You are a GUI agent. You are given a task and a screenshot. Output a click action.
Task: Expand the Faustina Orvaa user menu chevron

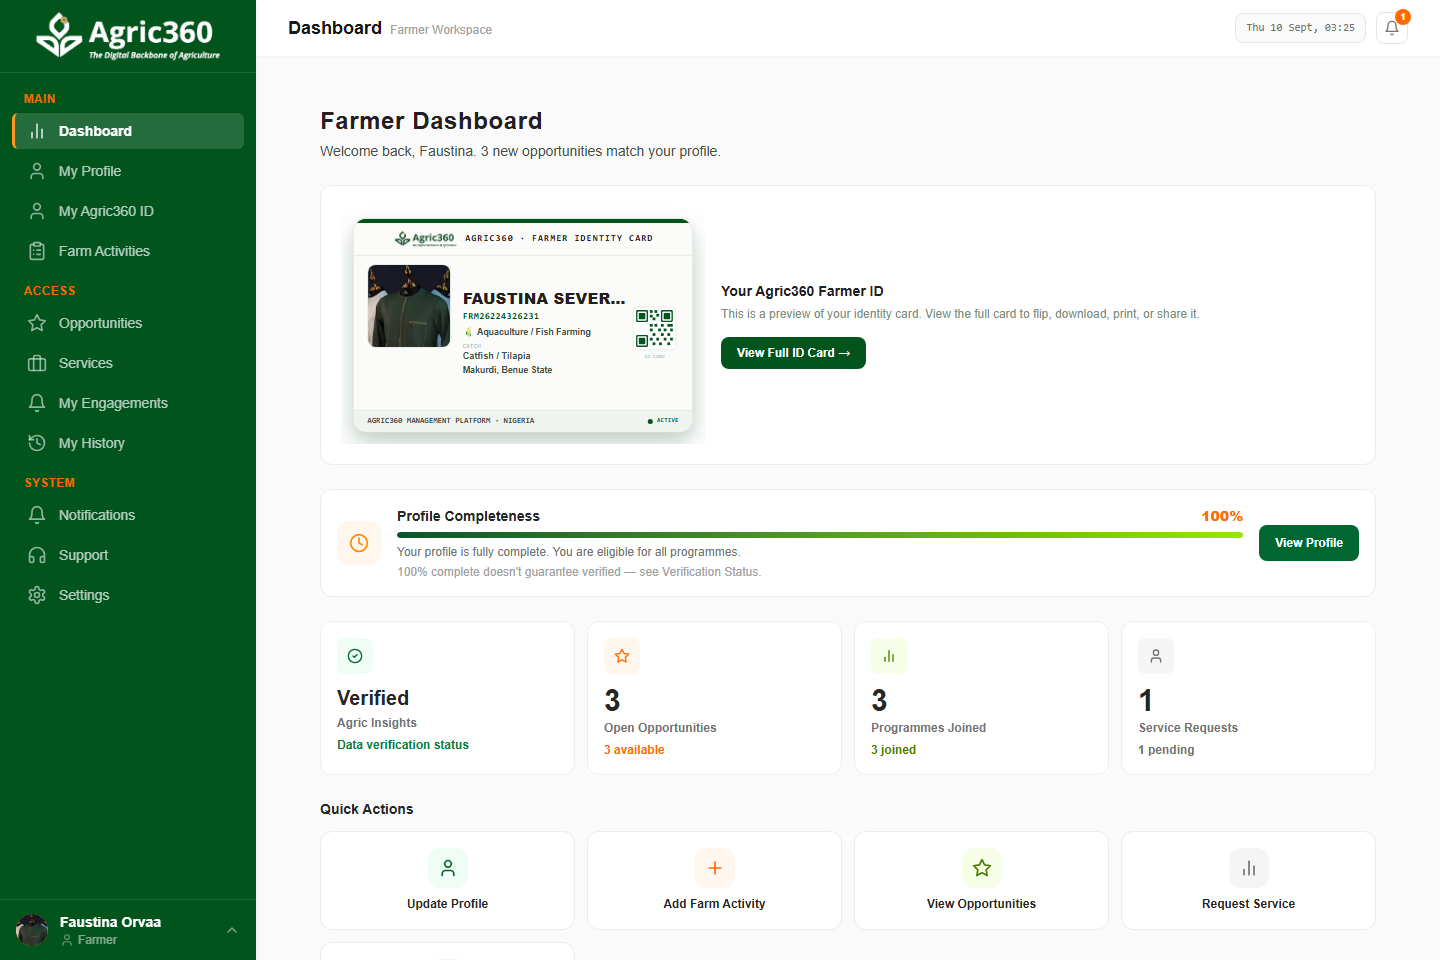[x=232, y=930]
